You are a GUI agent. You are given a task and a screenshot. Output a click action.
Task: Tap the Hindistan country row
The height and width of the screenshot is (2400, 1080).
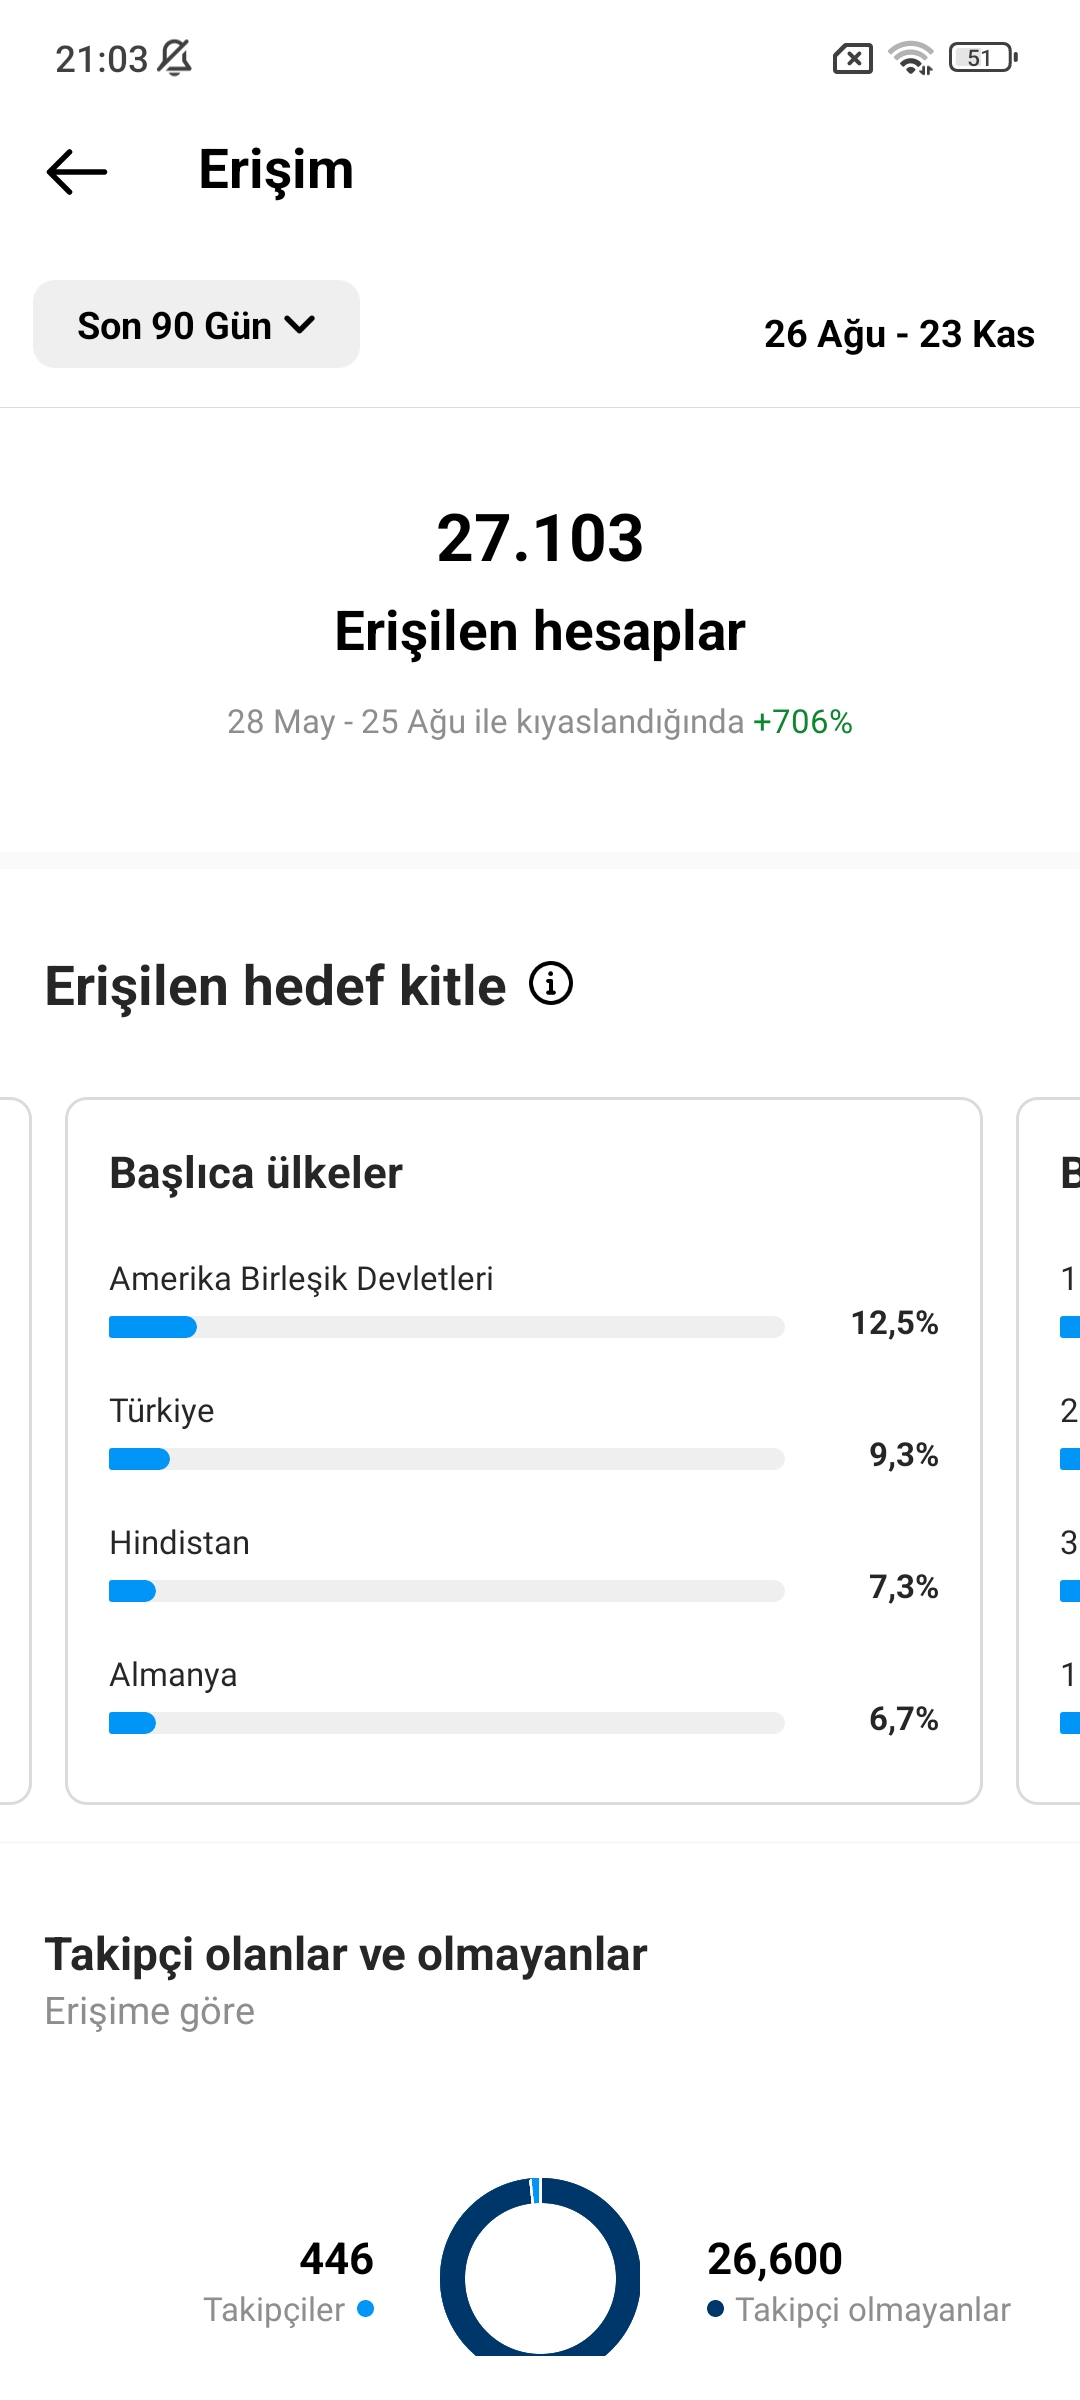[x=523, y=1565]
